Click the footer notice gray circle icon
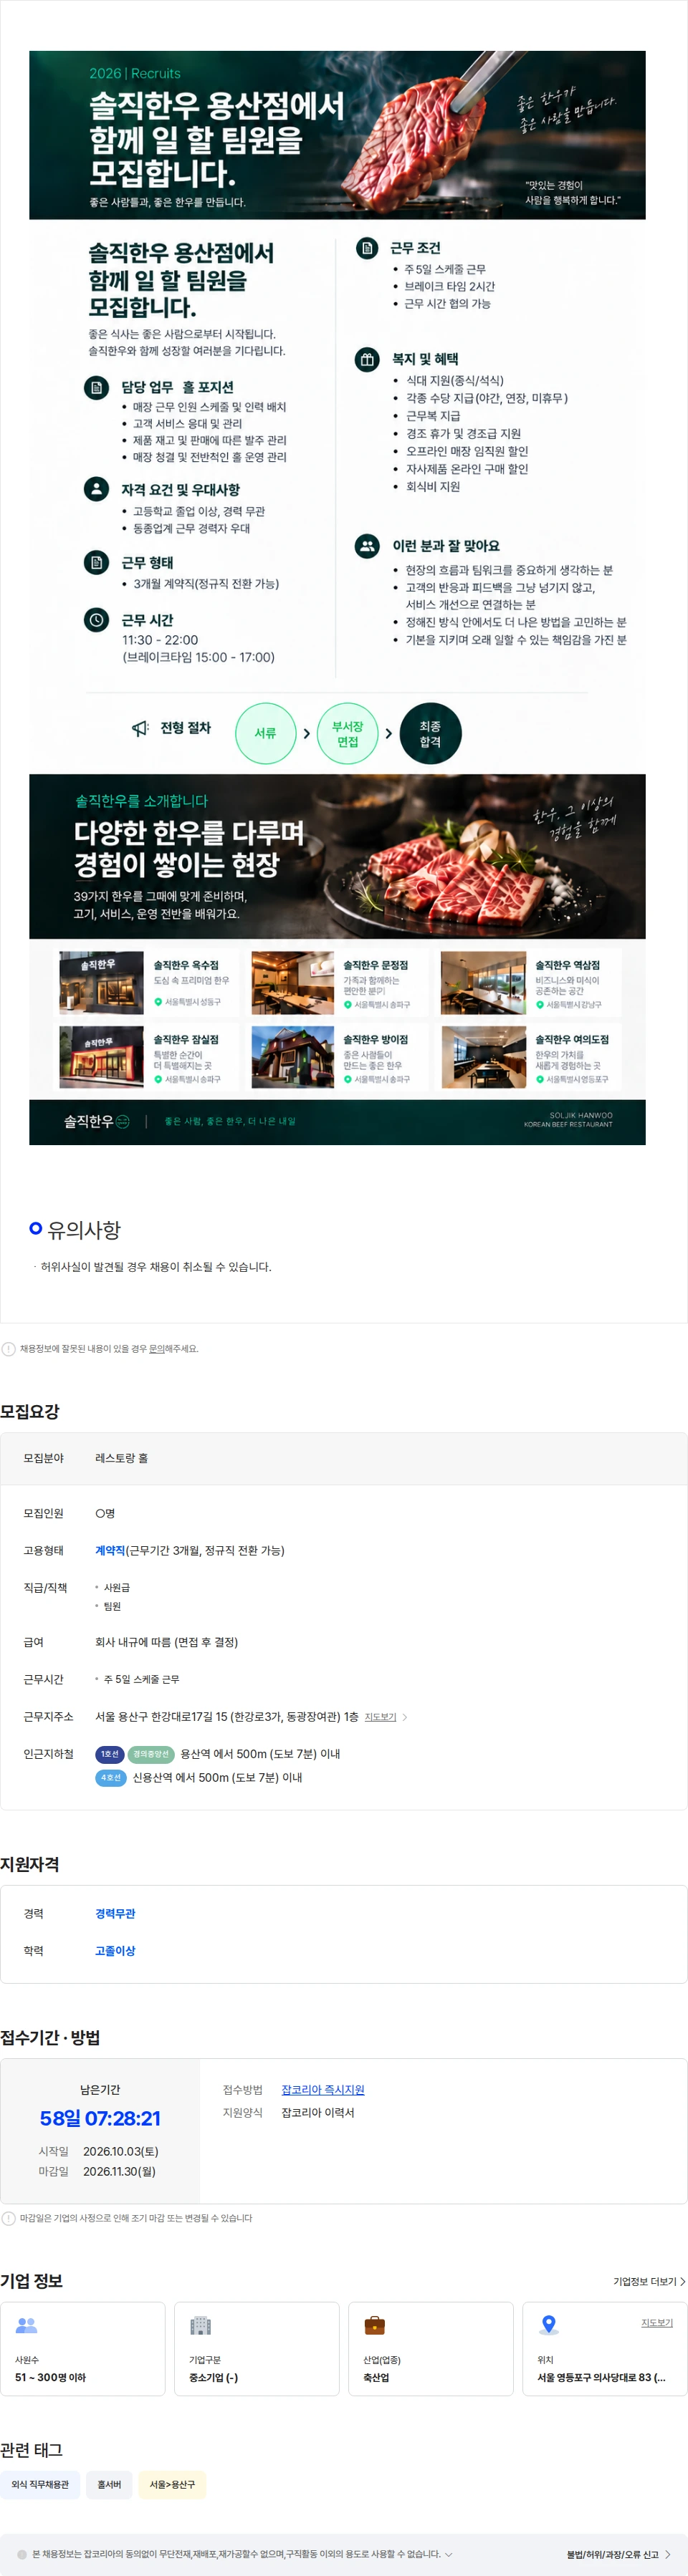 point(22,2553)
